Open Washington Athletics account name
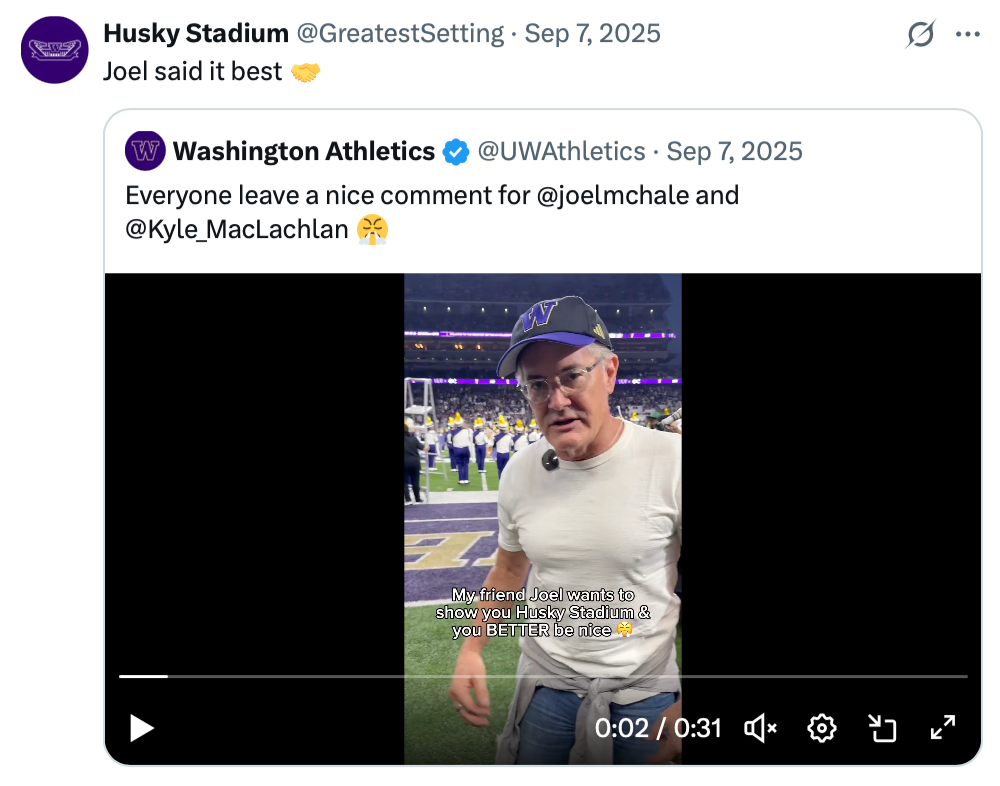The height and width of the screenshot is (786, 1000). point(303,151)
